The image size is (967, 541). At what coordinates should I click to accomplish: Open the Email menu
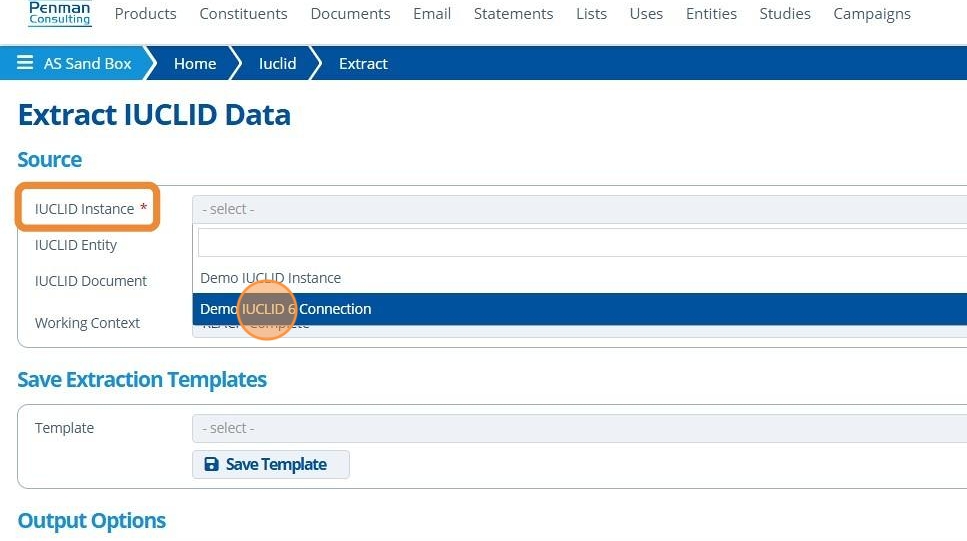[432, 14]
